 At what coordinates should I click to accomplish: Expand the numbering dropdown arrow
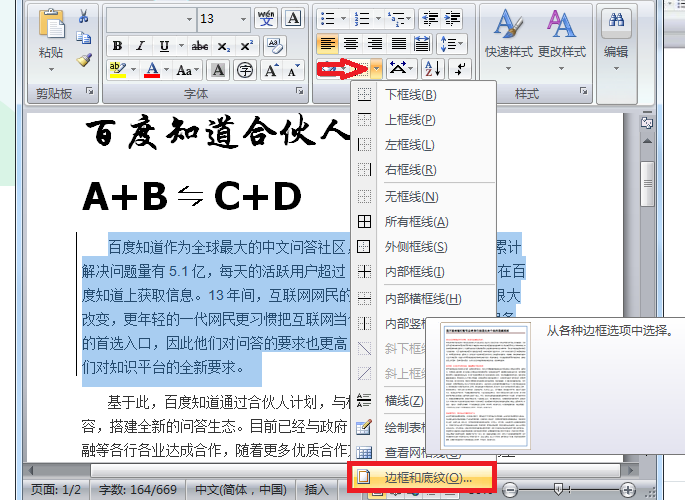coord(378,19)
